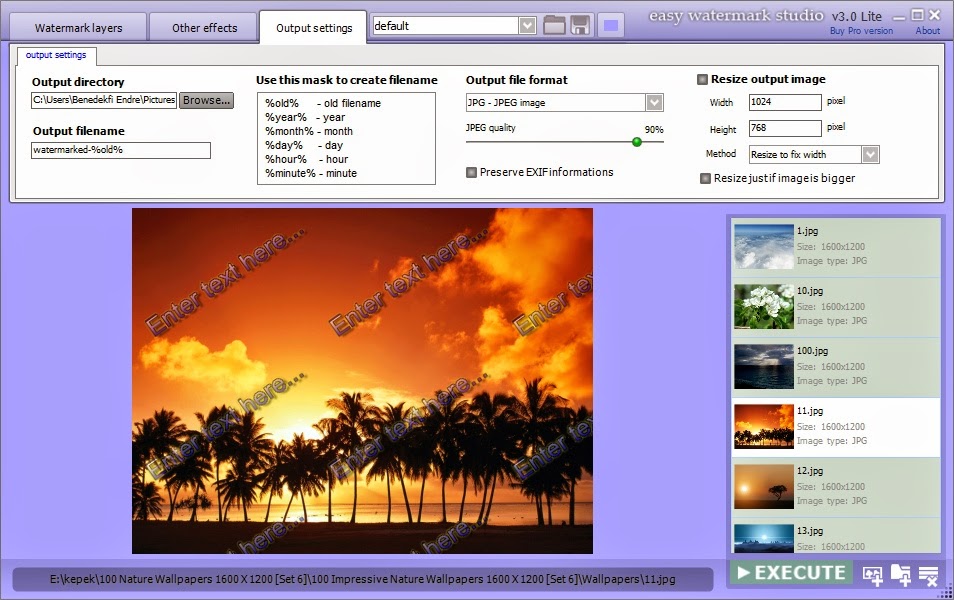The height and width of the screenshot is (600, 954).
Task: Click the Output filename field
Action: pos(120,150)
